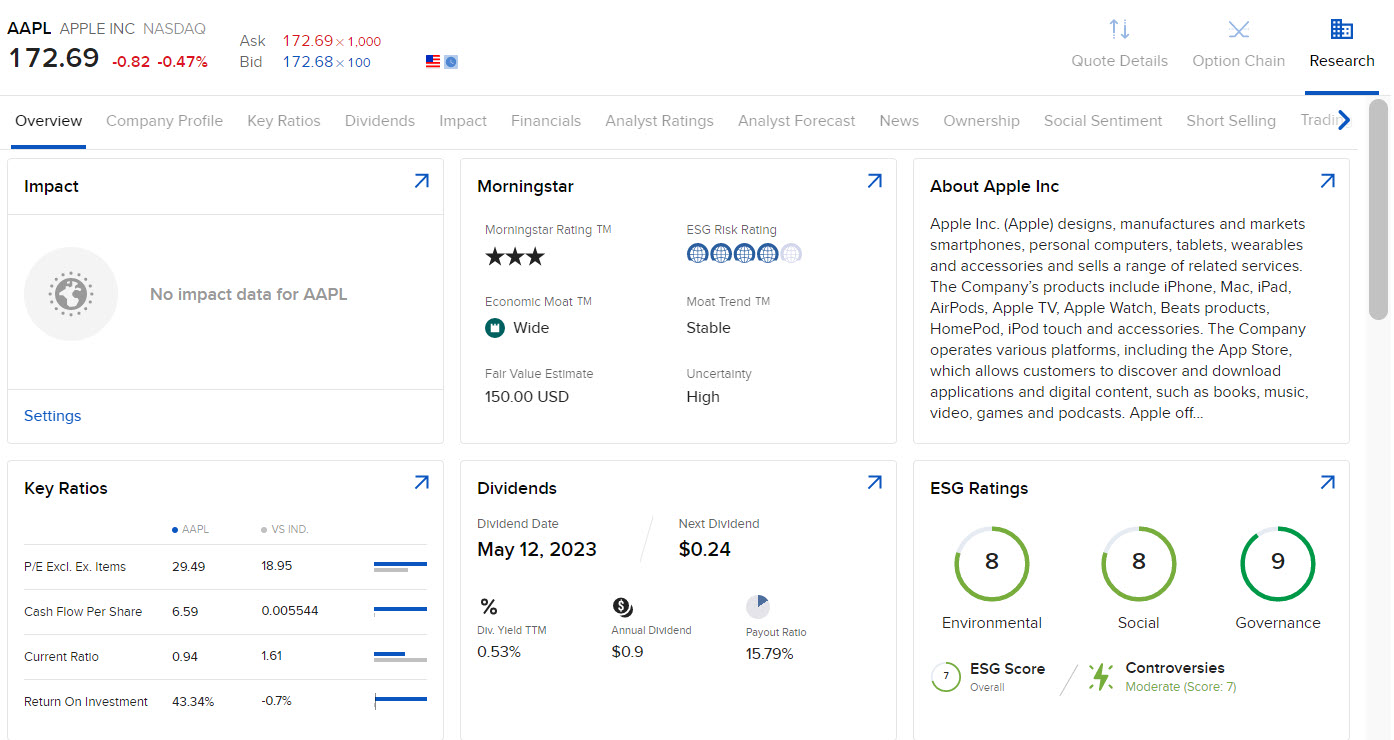This screenshot has width=1394, height=740.
Task: Click the Next Dividend amount $0.24
Action: point(705,549)
